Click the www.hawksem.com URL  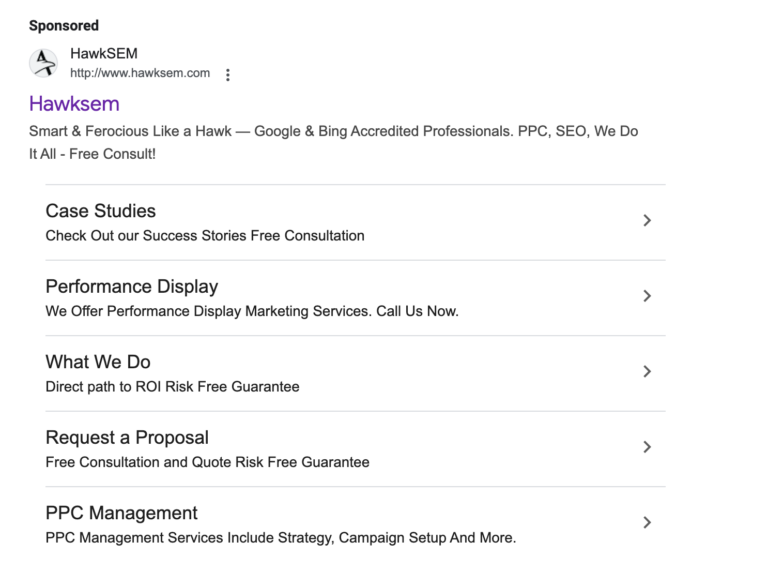140,73
